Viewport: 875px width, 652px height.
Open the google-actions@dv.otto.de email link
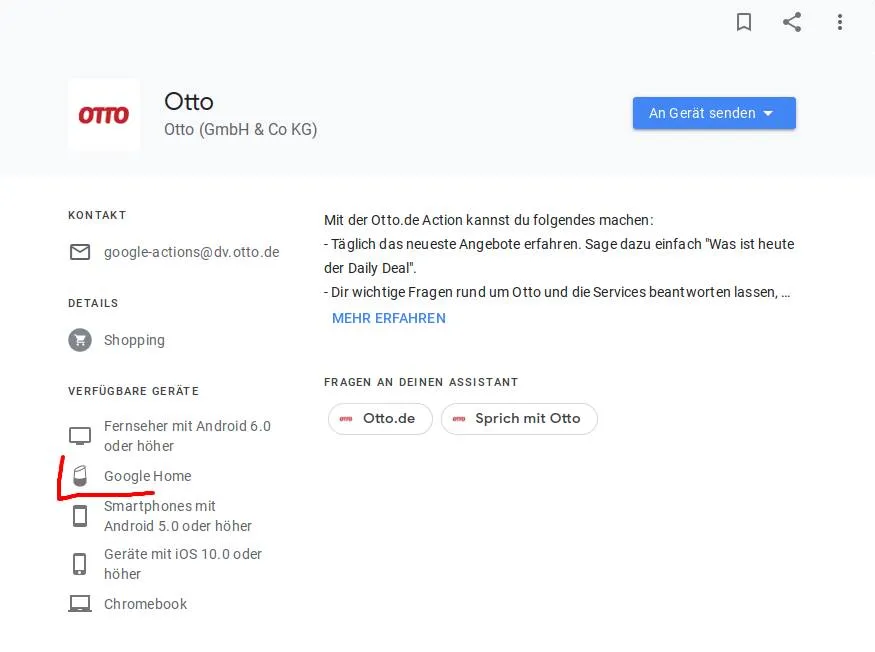point(191,252)
